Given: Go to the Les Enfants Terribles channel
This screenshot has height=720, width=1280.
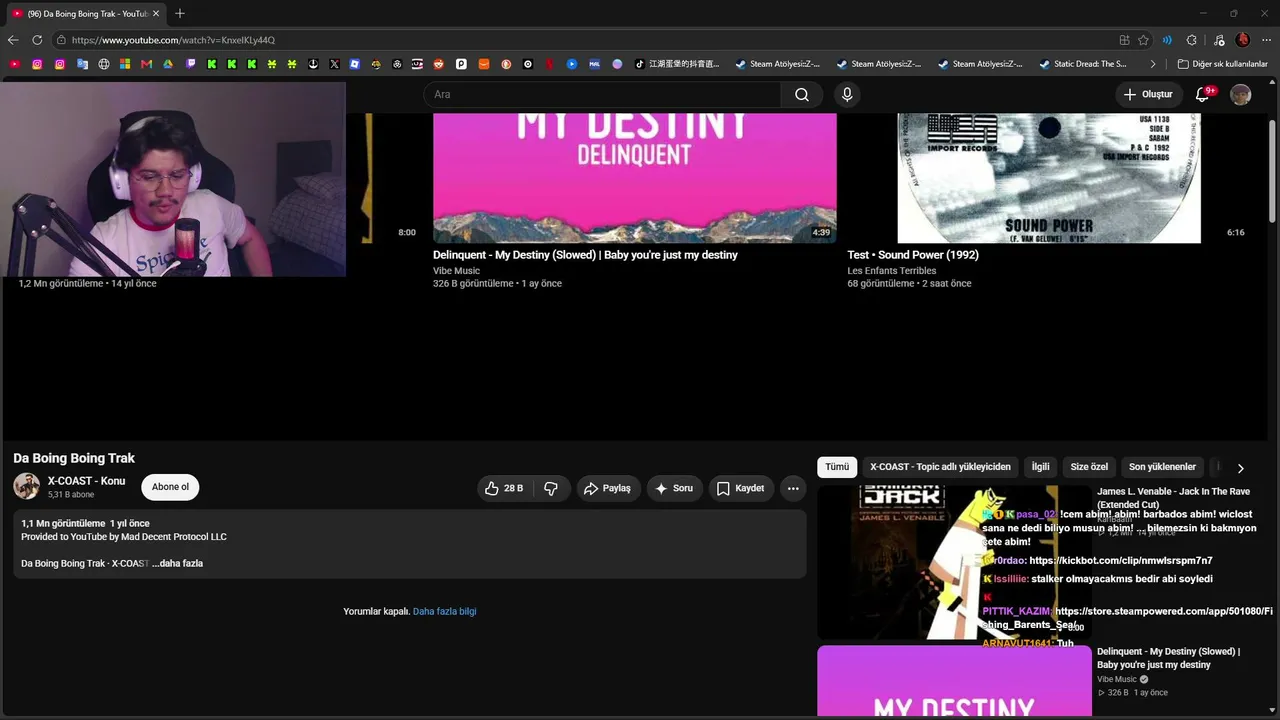Looking at the screenshot, I should pyautogui.click(x=892, y=271).
